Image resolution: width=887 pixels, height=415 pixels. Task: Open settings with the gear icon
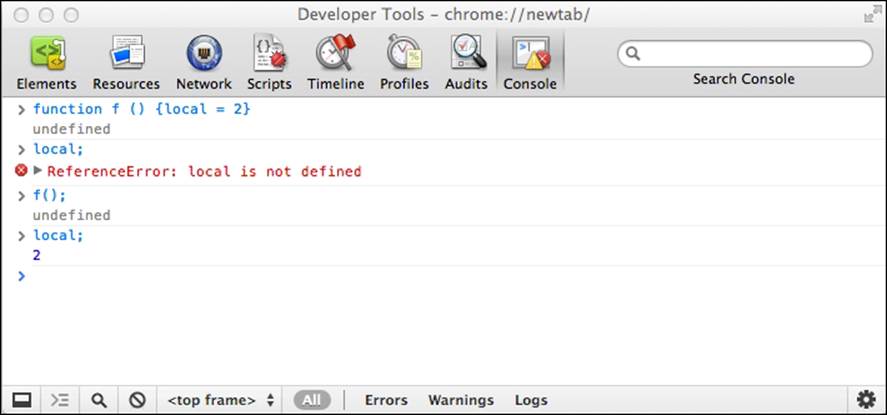click(x=866, y=400)
